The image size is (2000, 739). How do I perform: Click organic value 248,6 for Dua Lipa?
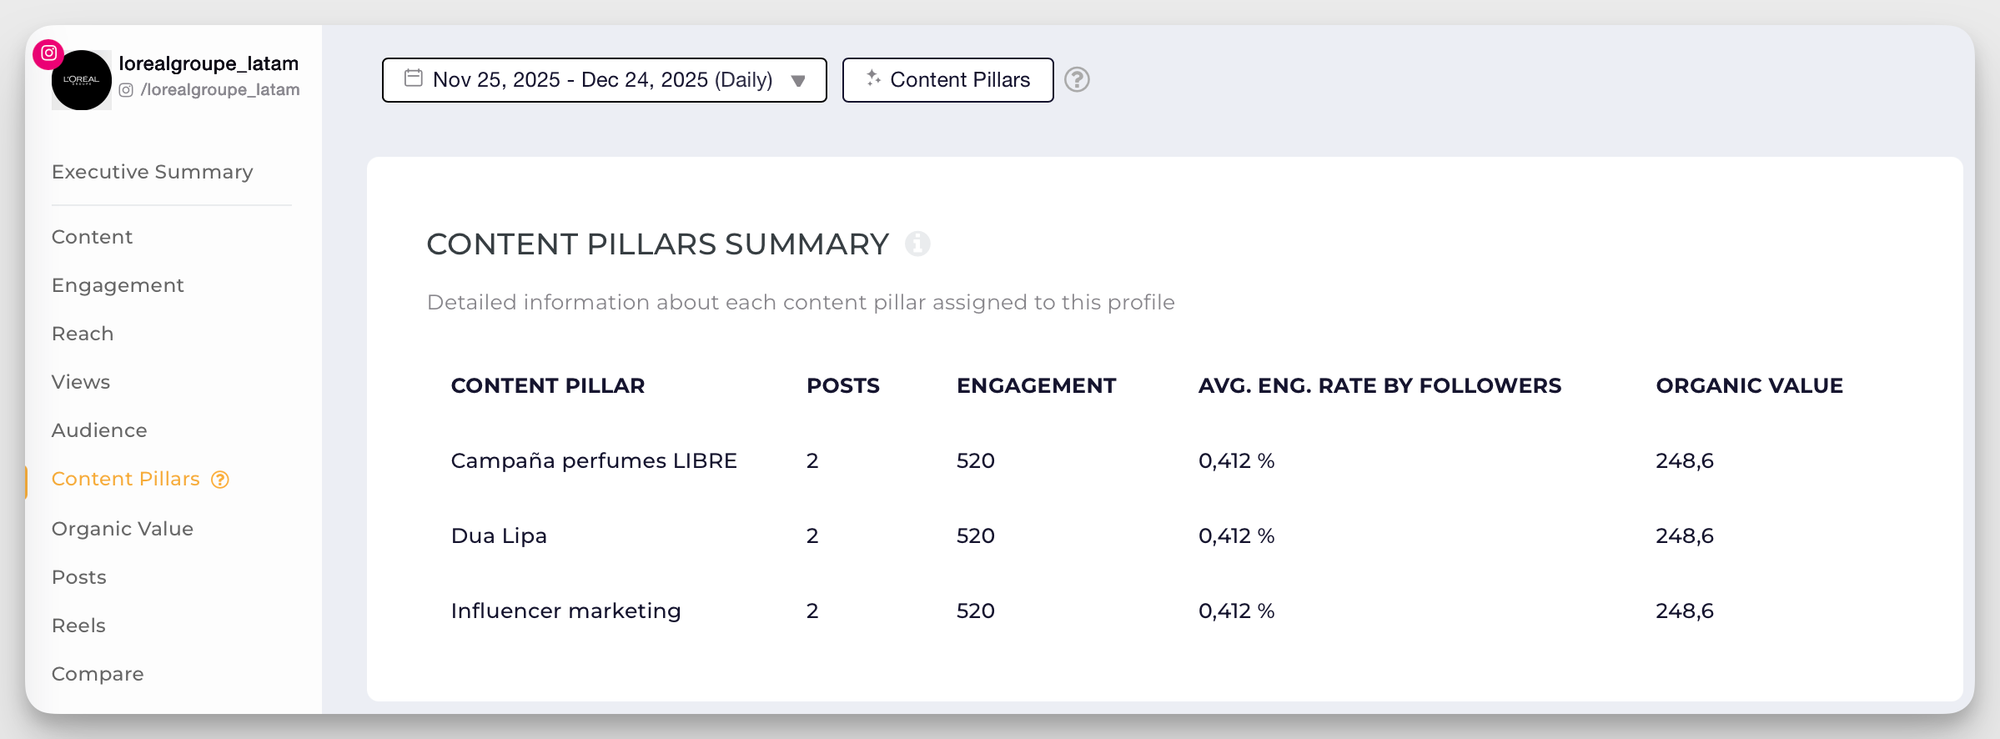pyautogui.click(x=1685, y=536)
